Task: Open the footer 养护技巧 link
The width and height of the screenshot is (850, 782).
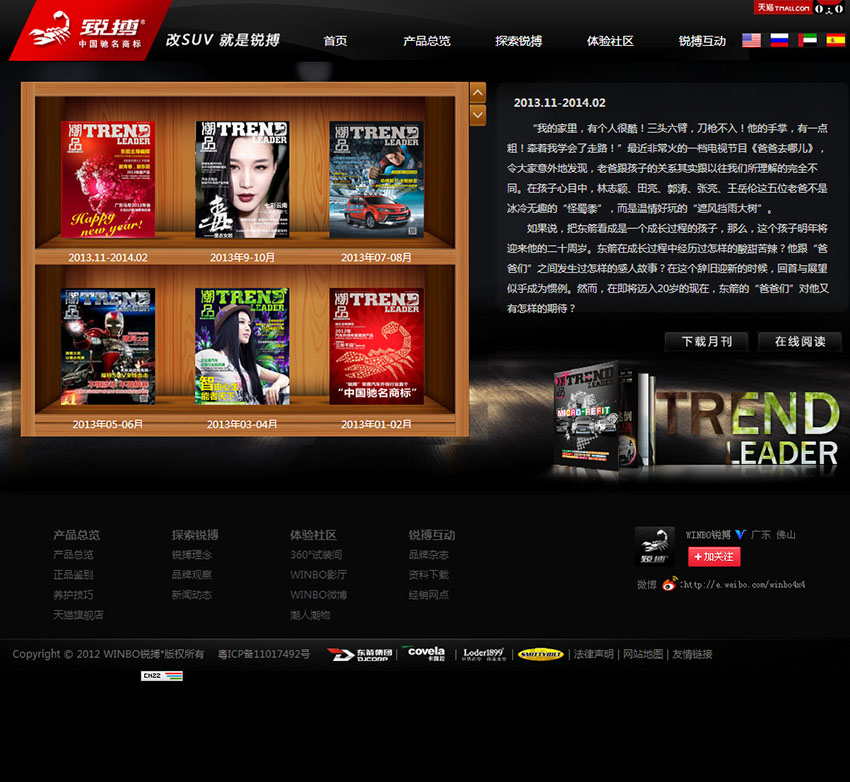Action: (73, 594)
